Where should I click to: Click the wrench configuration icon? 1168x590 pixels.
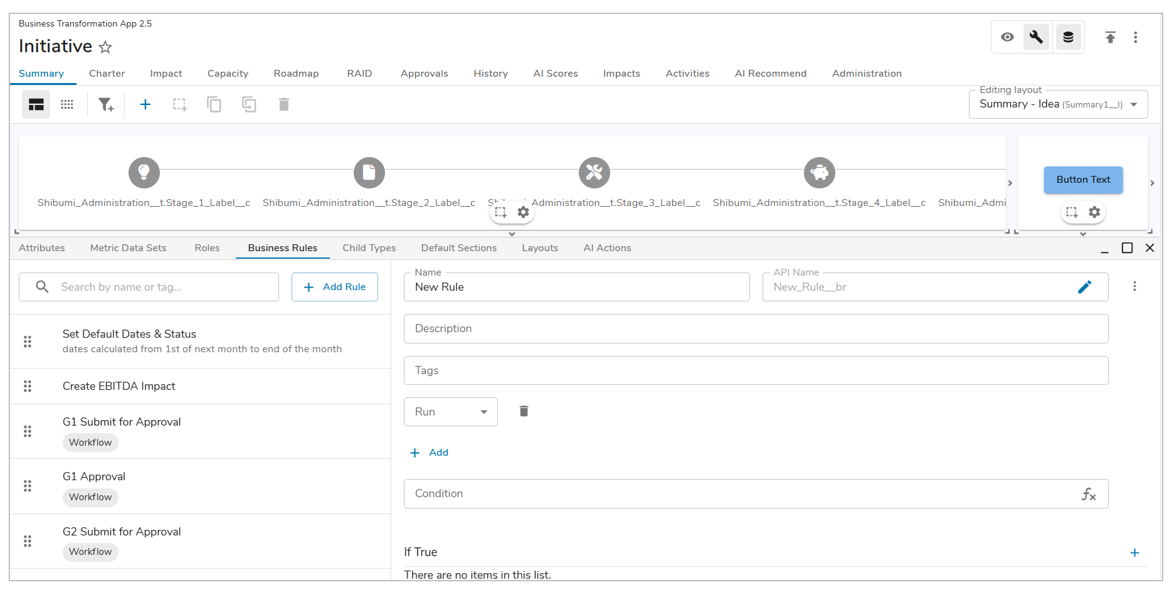(1036, 37)
